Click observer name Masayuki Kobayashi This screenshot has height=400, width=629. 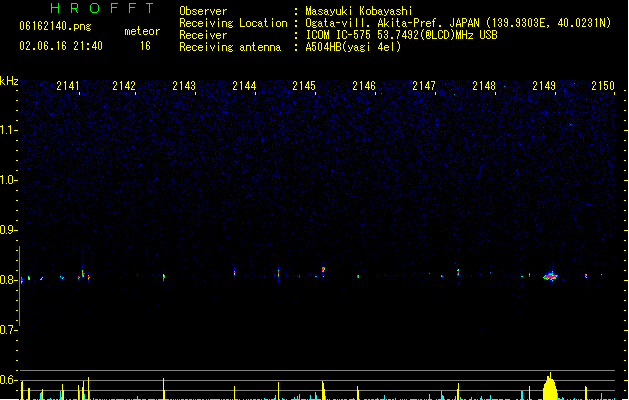(359, 11)
